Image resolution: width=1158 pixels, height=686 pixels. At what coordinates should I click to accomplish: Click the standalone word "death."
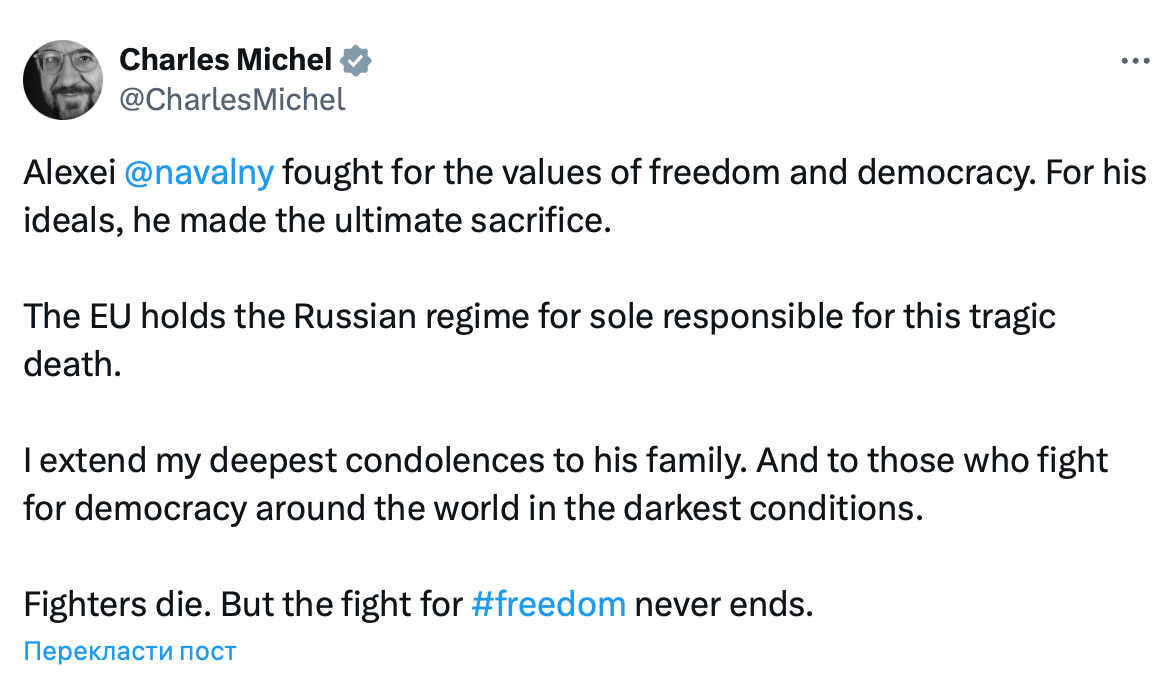tap(72, 363)
